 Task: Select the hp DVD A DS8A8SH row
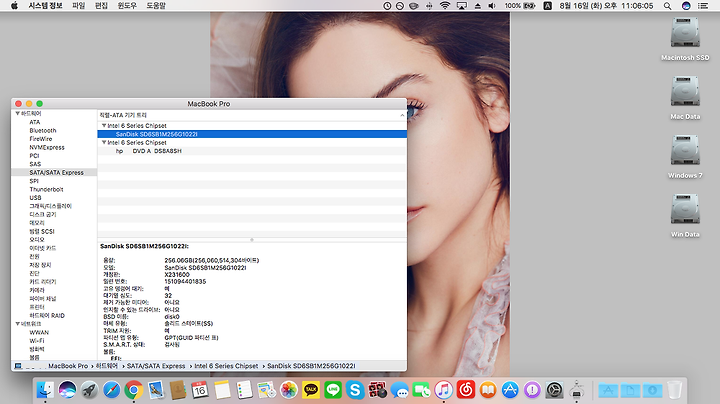pos(252,151)
